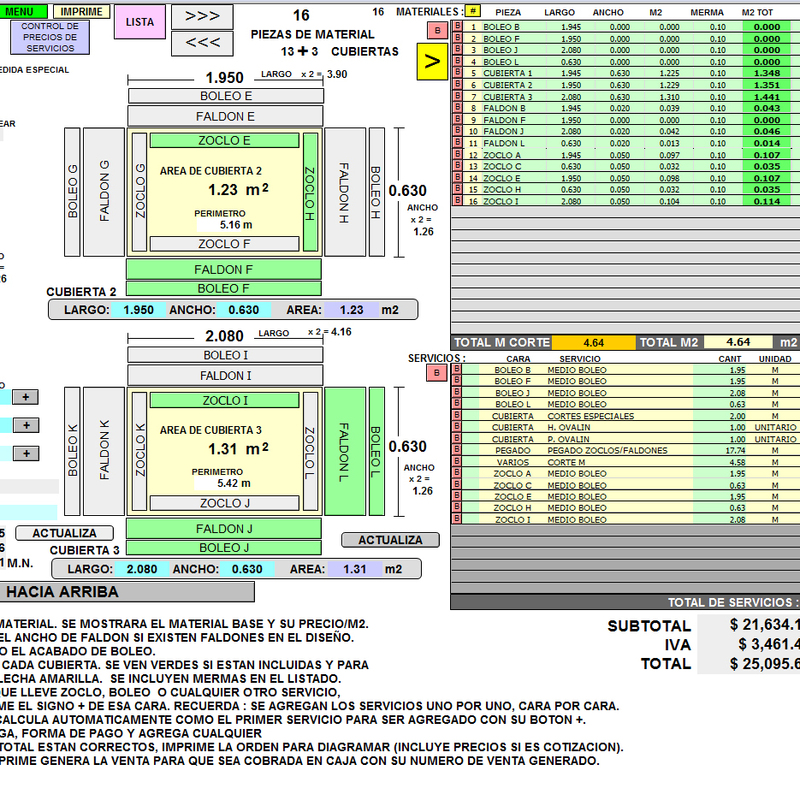This screenshot has height=800, width=800.
Task: Open Control de Precios de Servicios
Action: click(x=50, y=37)
